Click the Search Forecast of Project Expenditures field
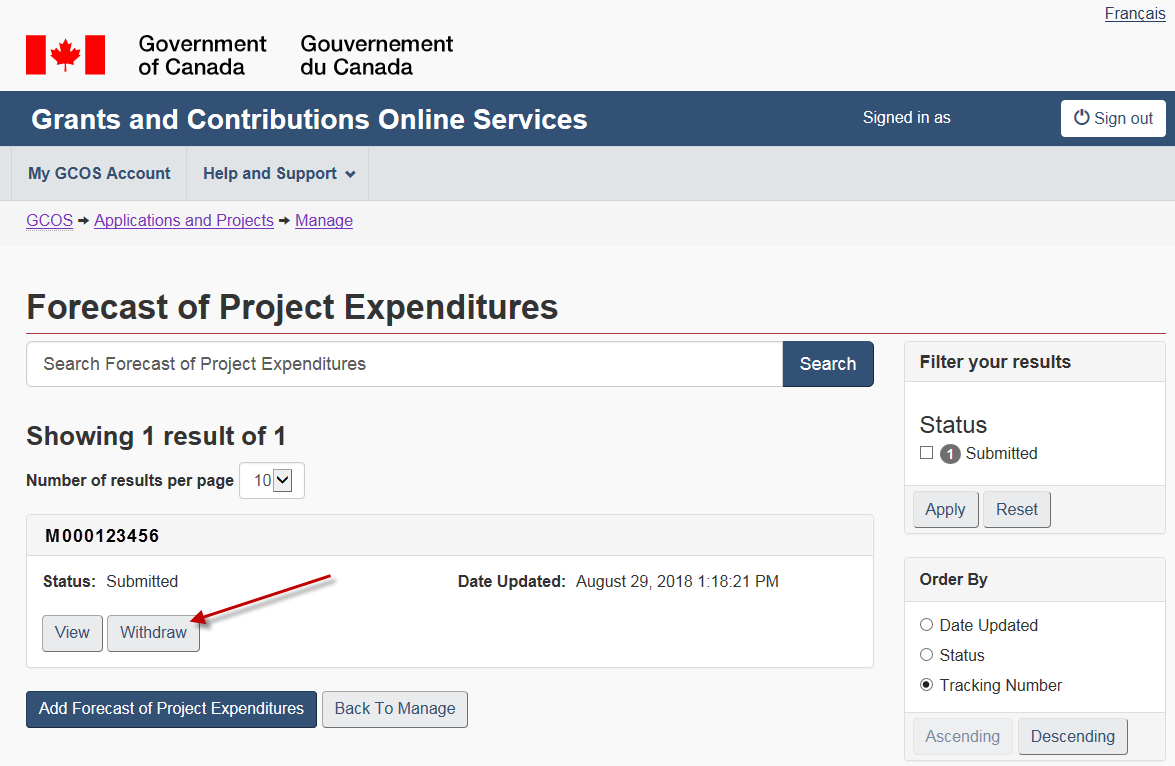The width and height of the screenshot is (1175, 766). pyautogui.click(x=404, y=364)
